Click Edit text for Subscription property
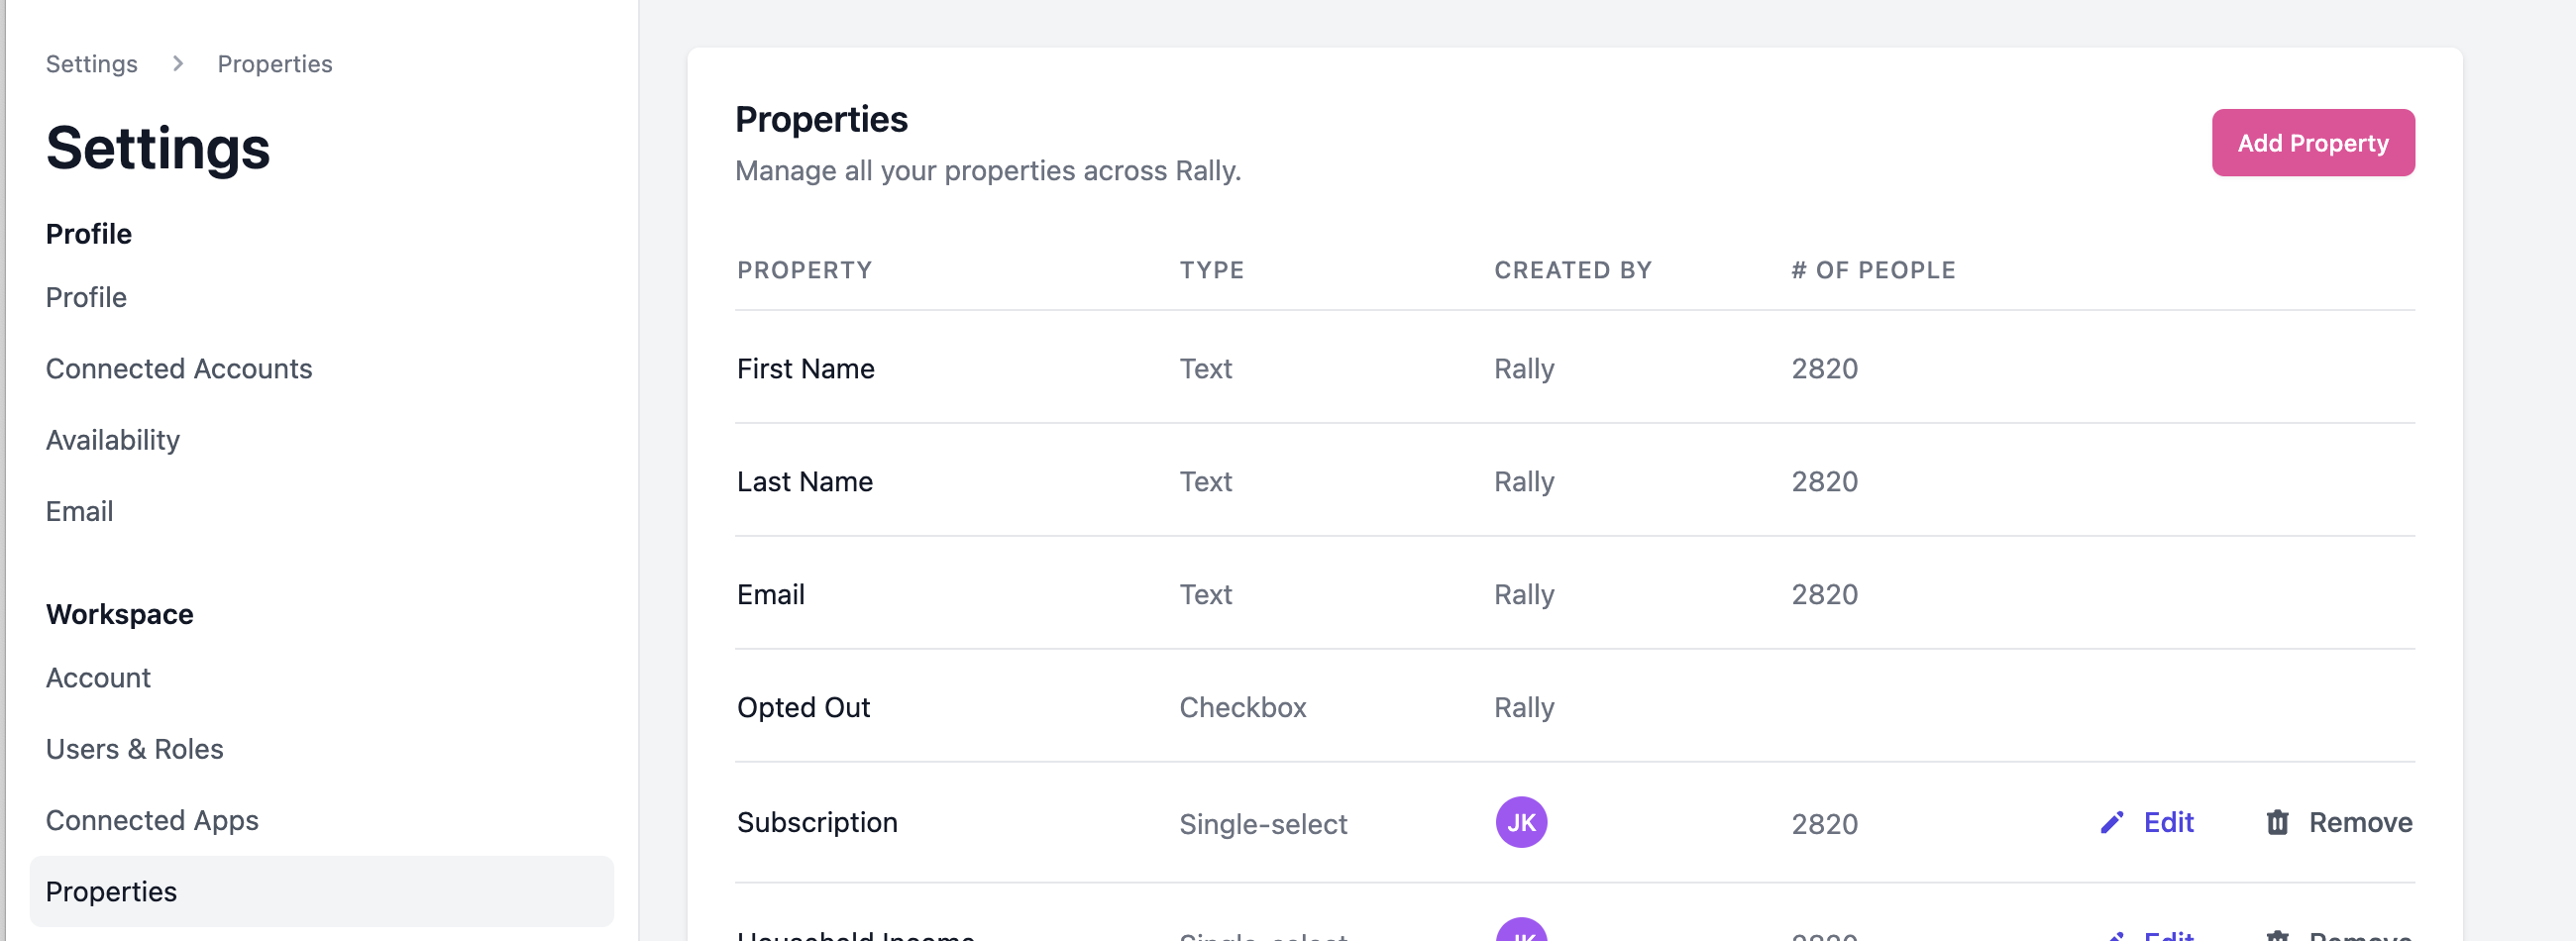 click(2168, 822)
